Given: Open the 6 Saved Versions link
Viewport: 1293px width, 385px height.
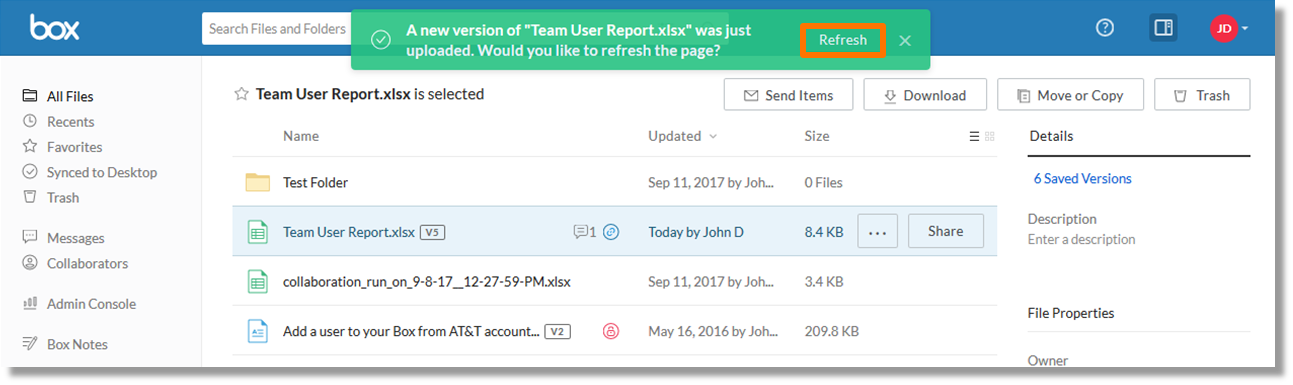Looking at the screenshot, I should click(x=1083, y=179).
